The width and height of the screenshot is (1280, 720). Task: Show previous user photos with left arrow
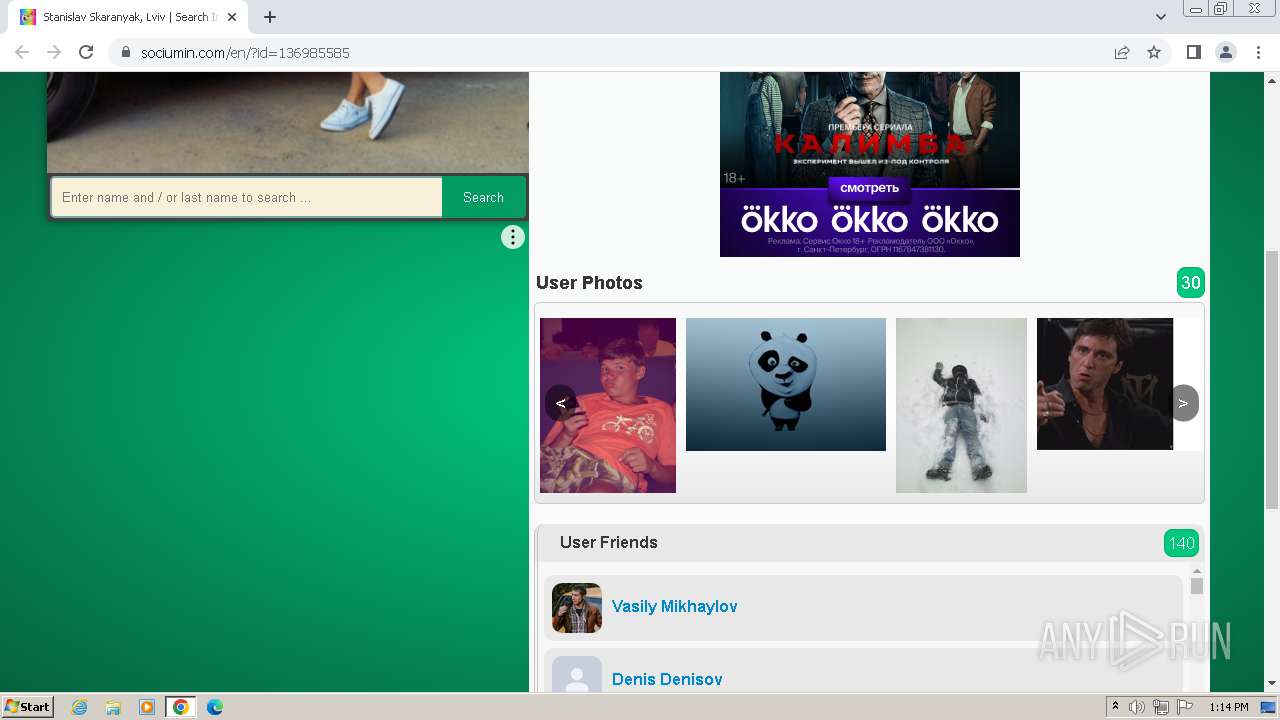pos(561,403)
